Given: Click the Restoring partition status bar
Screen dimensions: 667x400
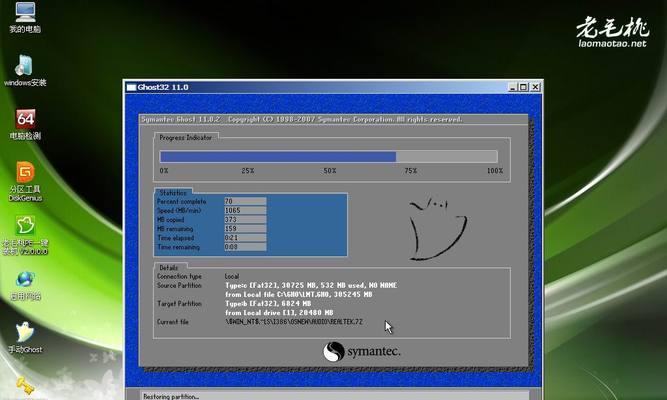Looking at the screenshot, I should point(334,396).
